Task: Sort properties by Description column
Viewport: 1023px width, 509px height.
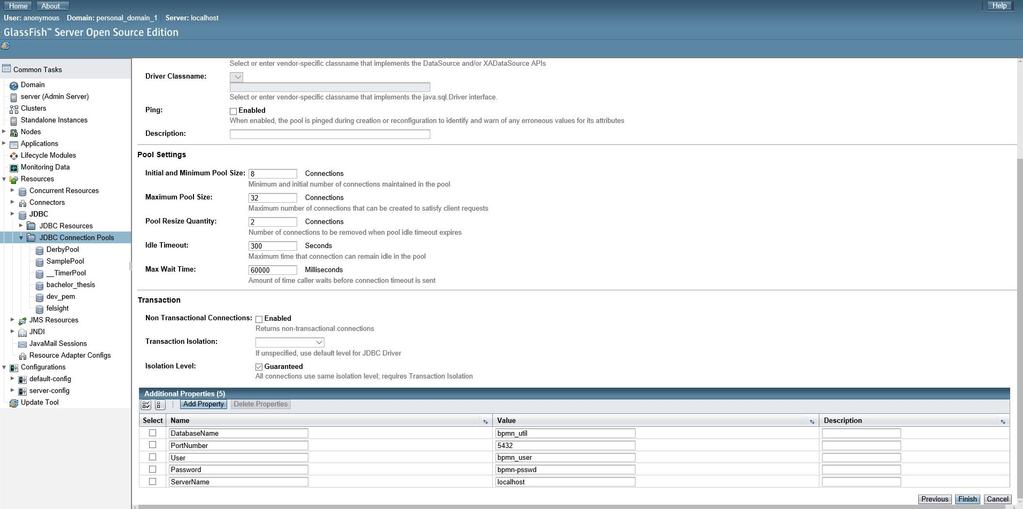Action: [1003, 422]
